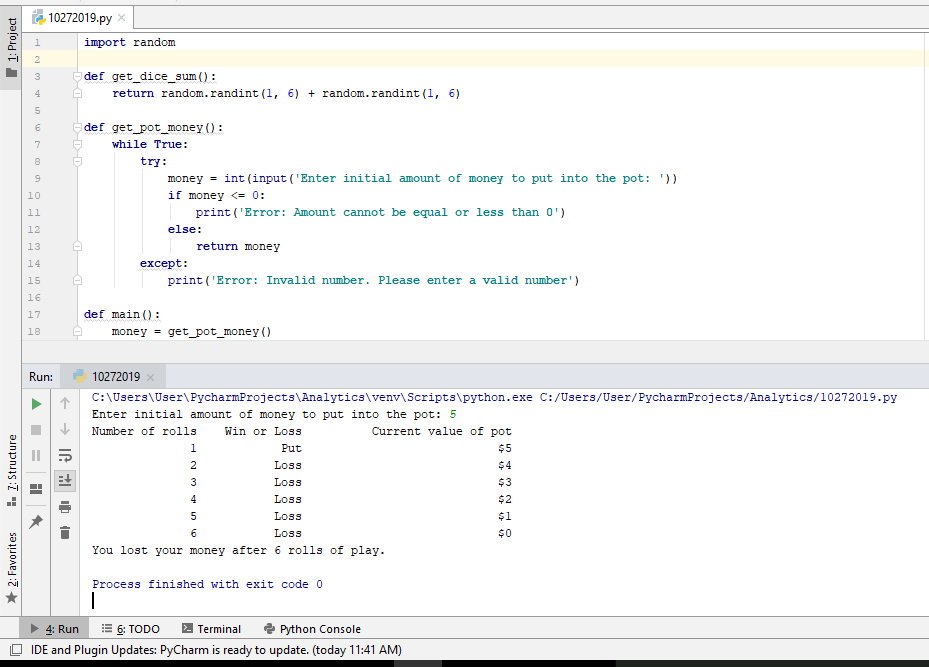This screenshot has height=667, width=929.
Task: Click the 'except:' keyword on line 14
Action: tap(164, 264)
